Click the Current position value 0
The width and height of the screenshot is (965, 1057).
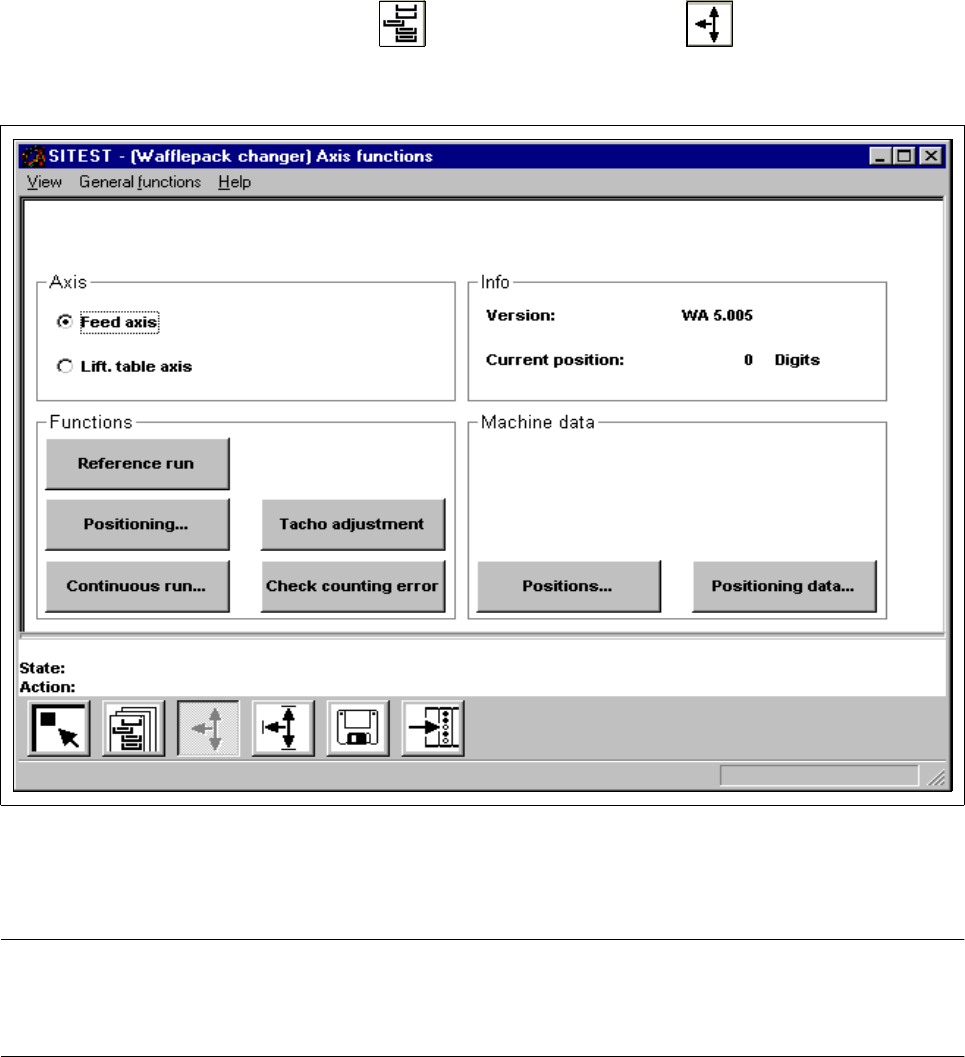(x=748, y=360)
